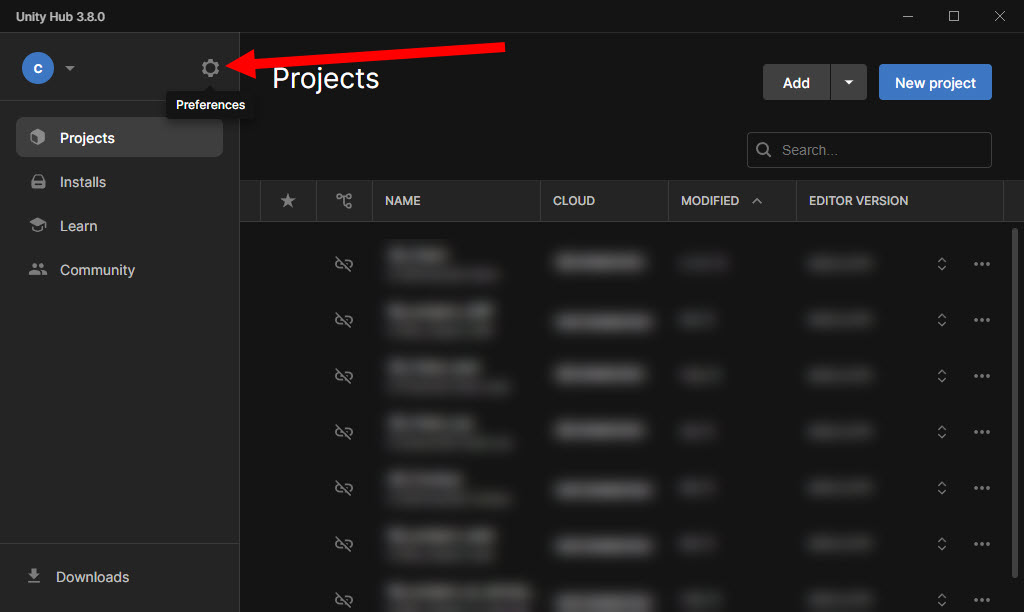Expand the account dropdown arrow beside avatar

pos(70,68)
